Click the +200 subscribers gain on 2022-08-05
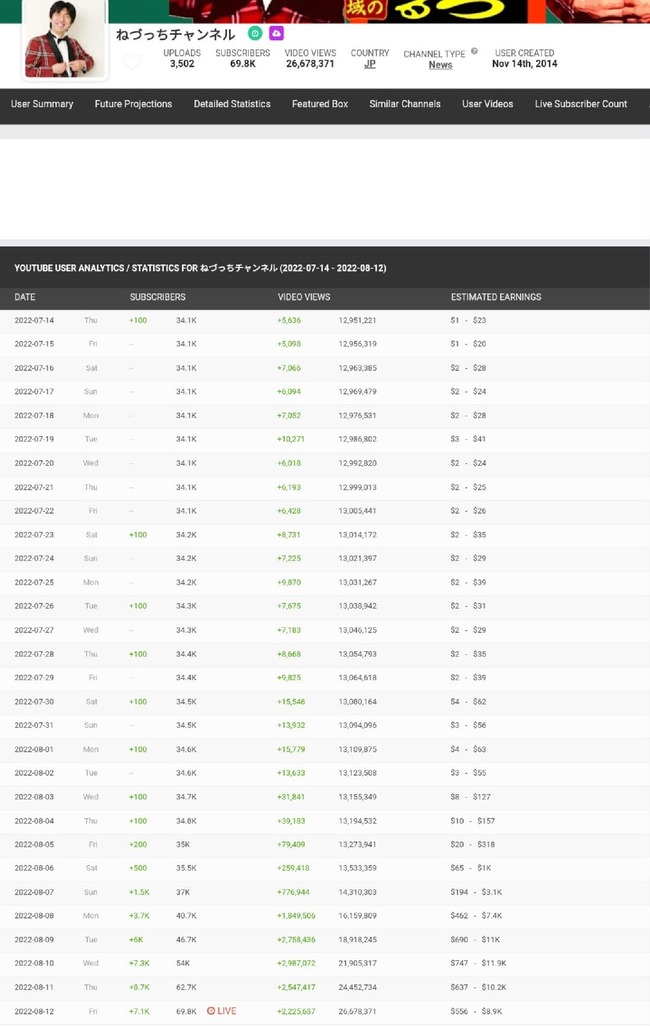Screen dimensions: 650x1026 coord(138,844)
